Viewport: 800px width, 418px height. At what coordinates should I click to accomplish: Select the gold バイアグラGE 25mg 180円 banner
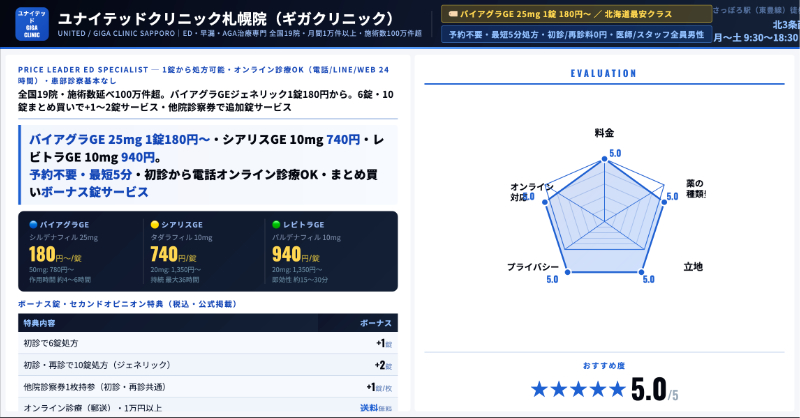point(576,14)
